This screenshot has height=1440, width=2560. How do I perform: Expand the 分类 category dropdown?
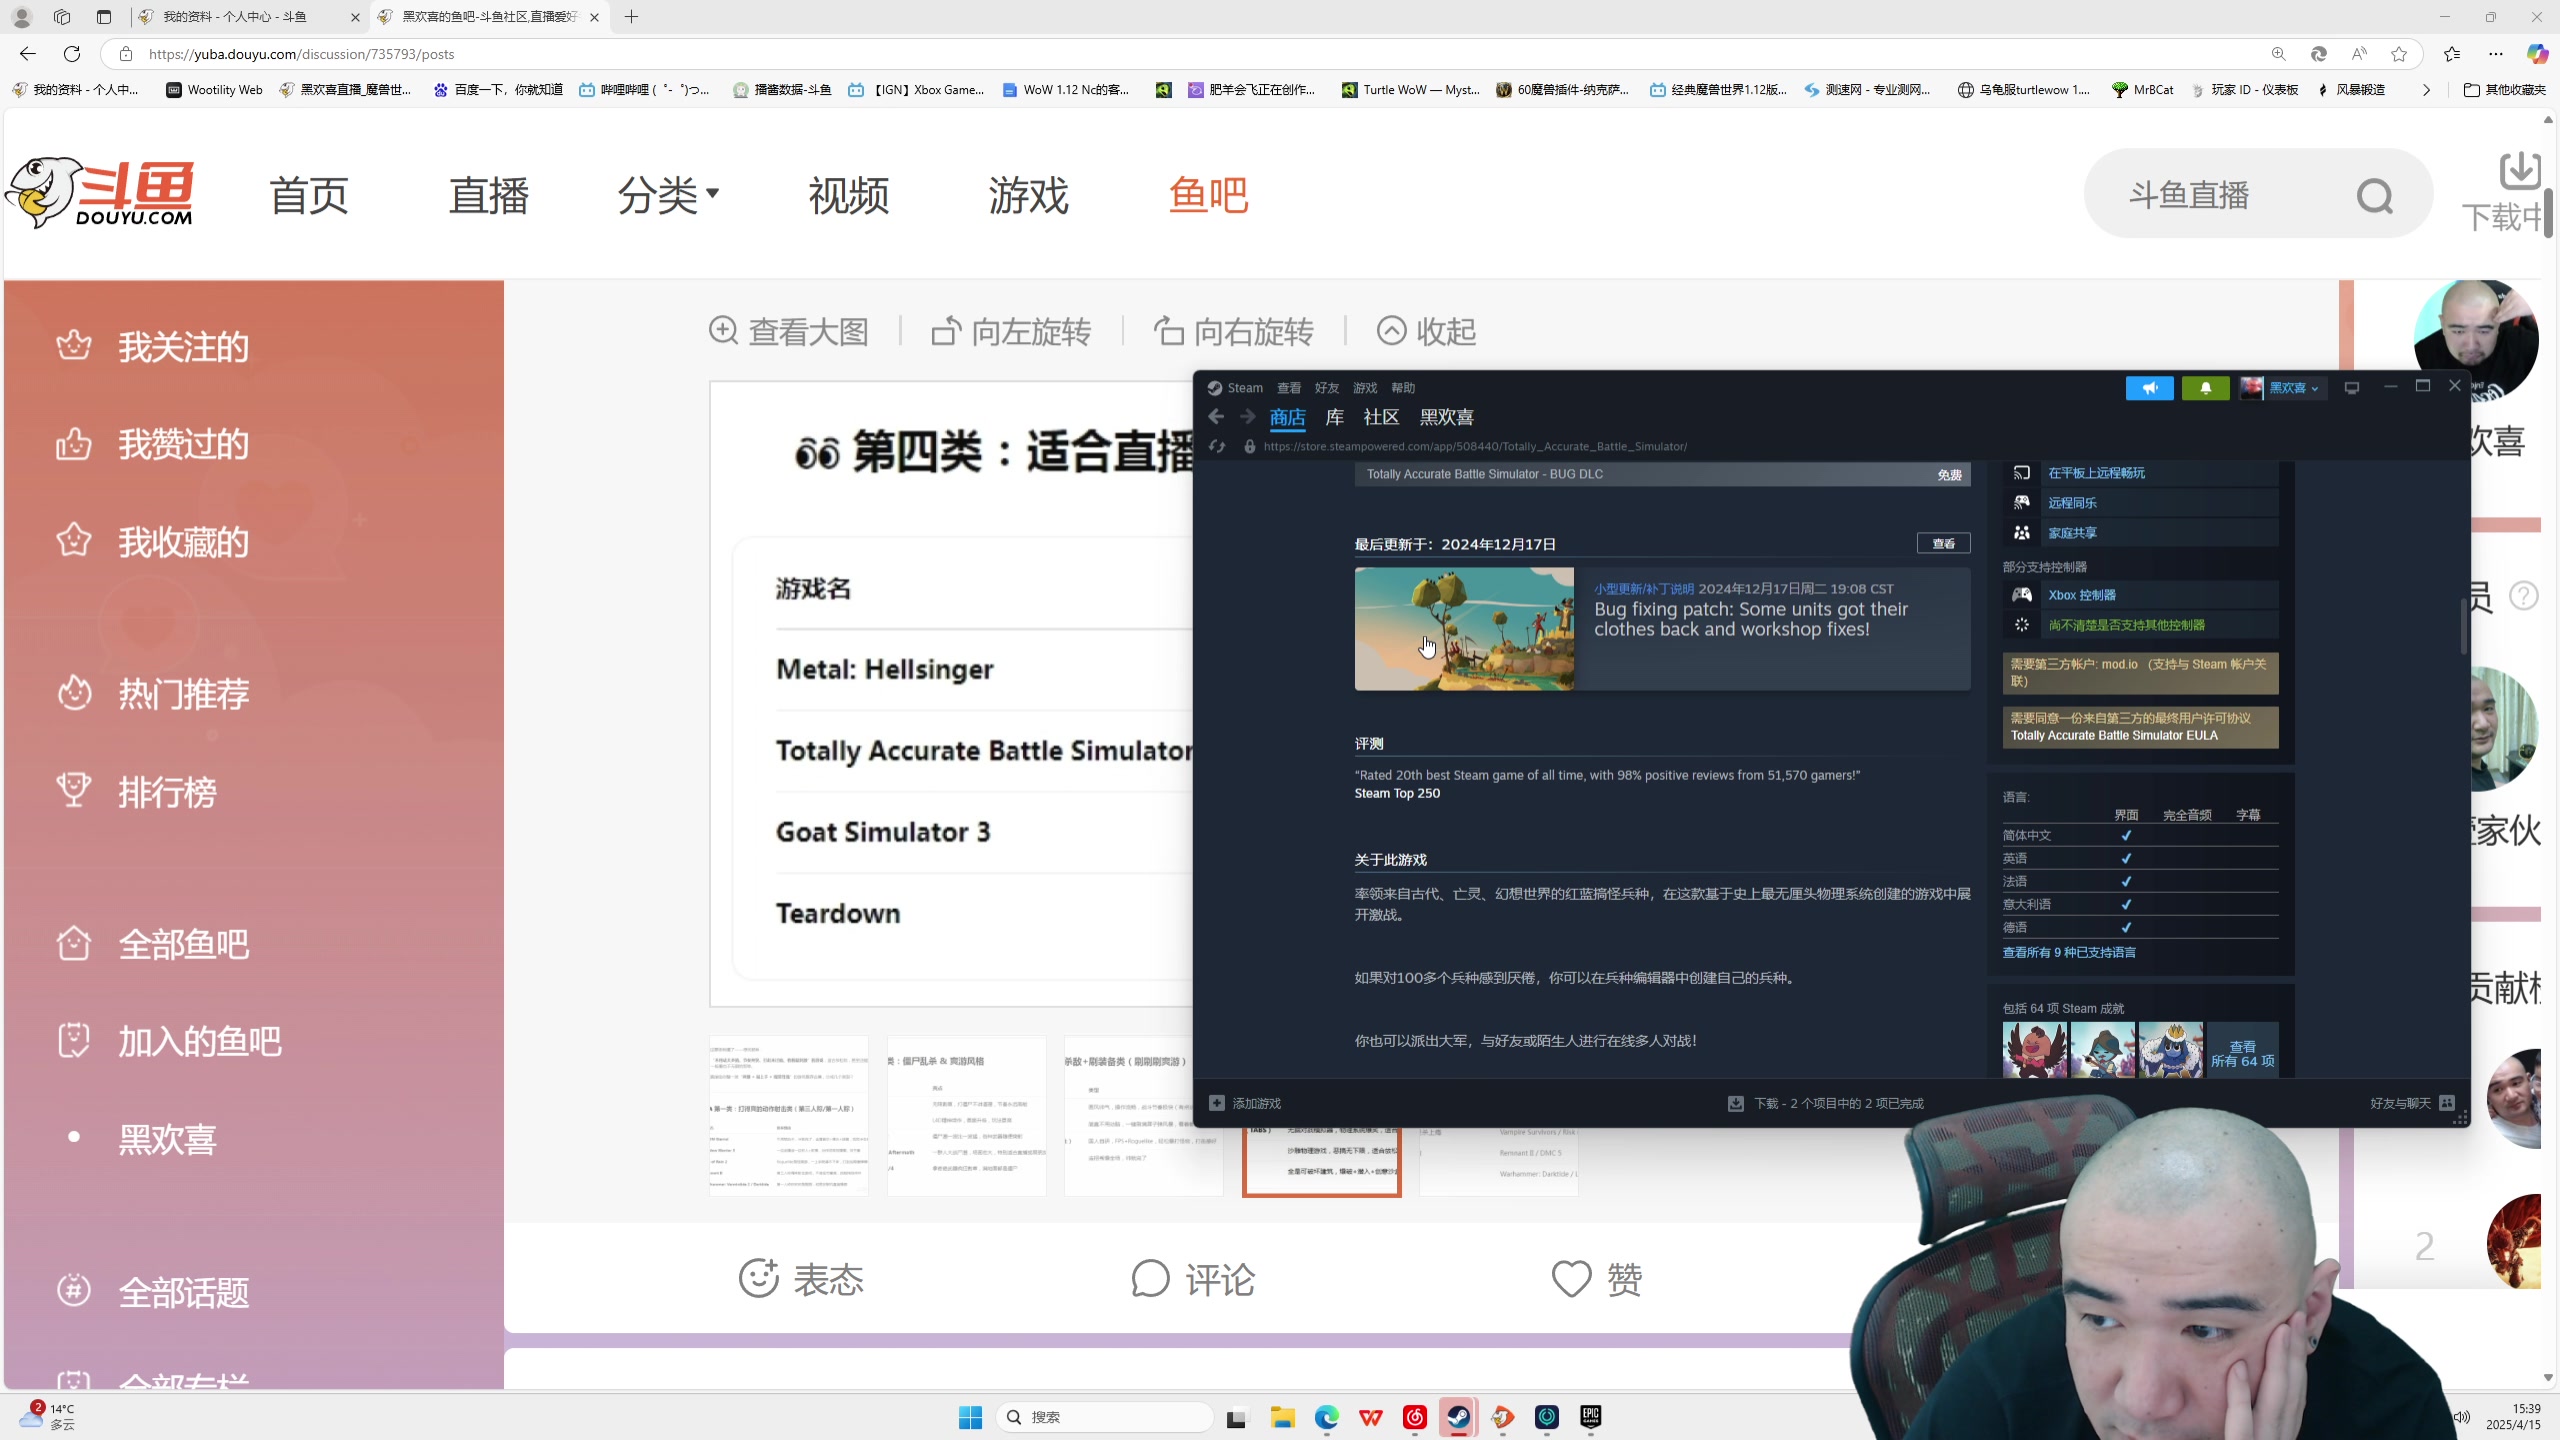(x=668, y=195)
